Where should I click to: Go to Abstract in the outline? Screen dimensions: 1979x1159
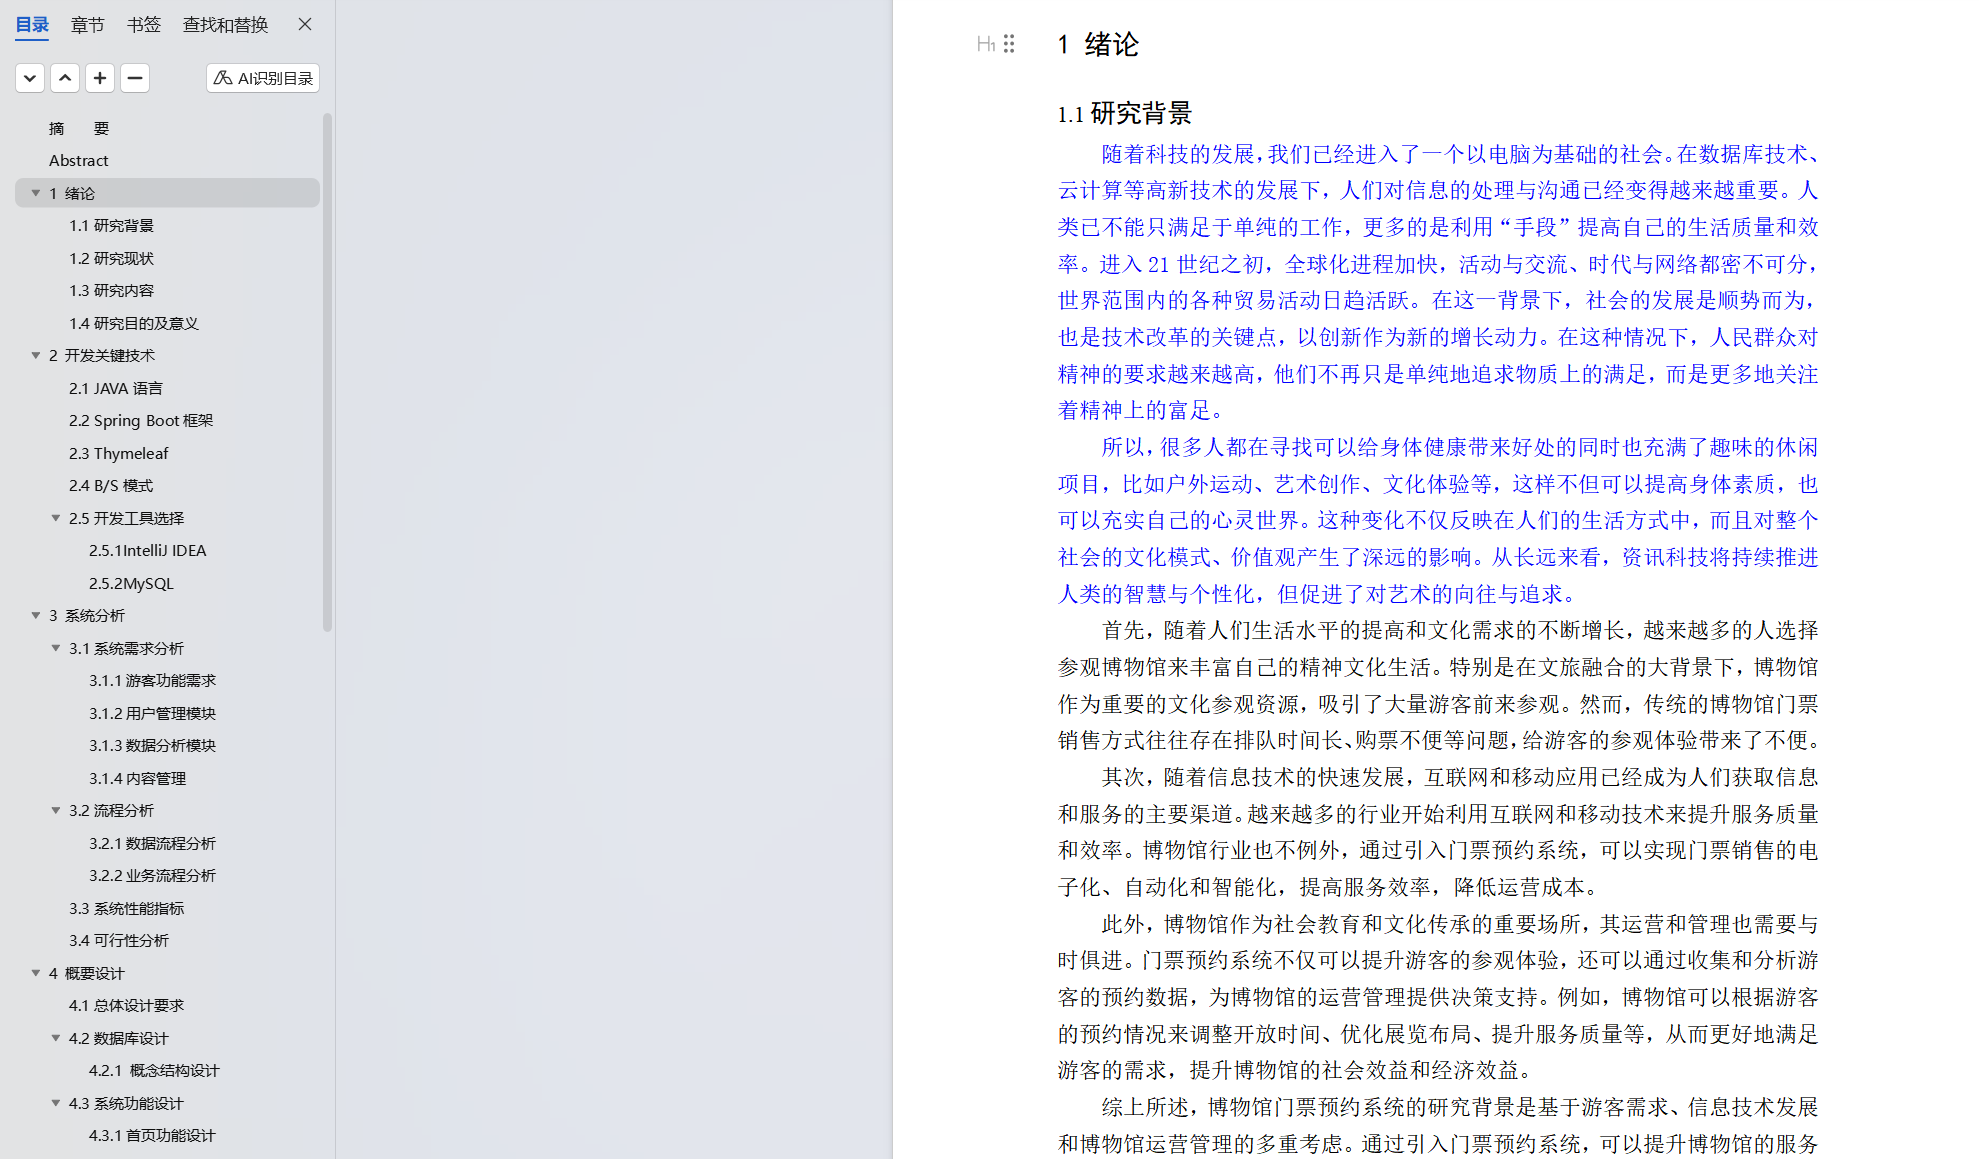(x=79, y=160)
